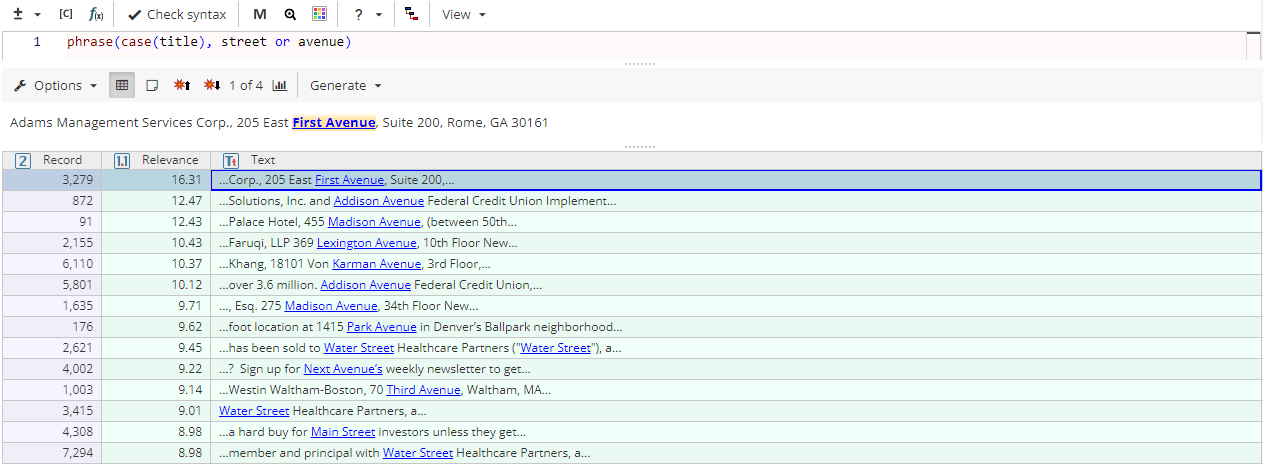Click the Check syntax button
The height and width of the screenshot is (464, 1263).
coord(177,15)
